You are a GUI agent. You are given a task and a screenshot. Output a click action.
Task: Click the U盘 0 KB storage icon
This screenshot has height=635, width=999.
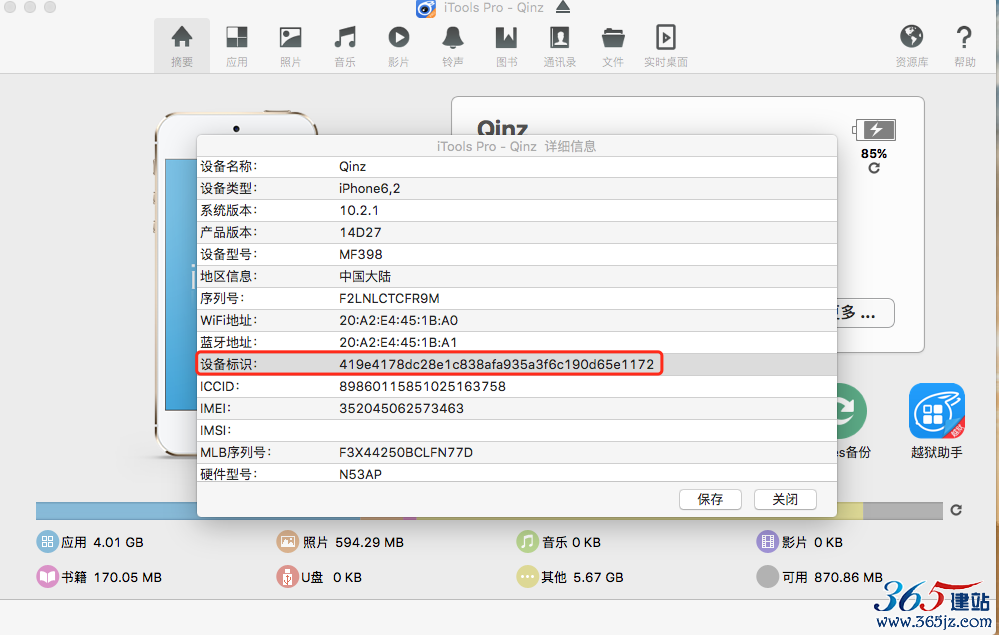287,577
